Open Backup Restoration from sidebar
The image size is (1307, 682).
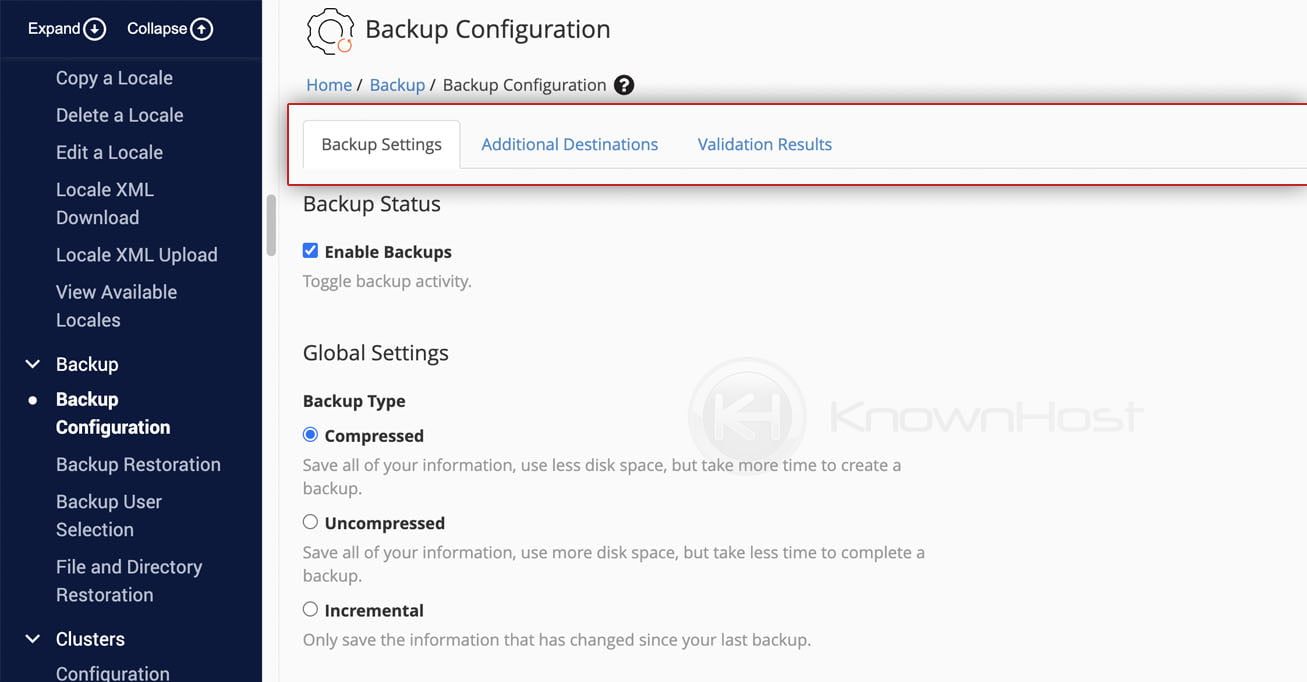[x=138, y=464]
